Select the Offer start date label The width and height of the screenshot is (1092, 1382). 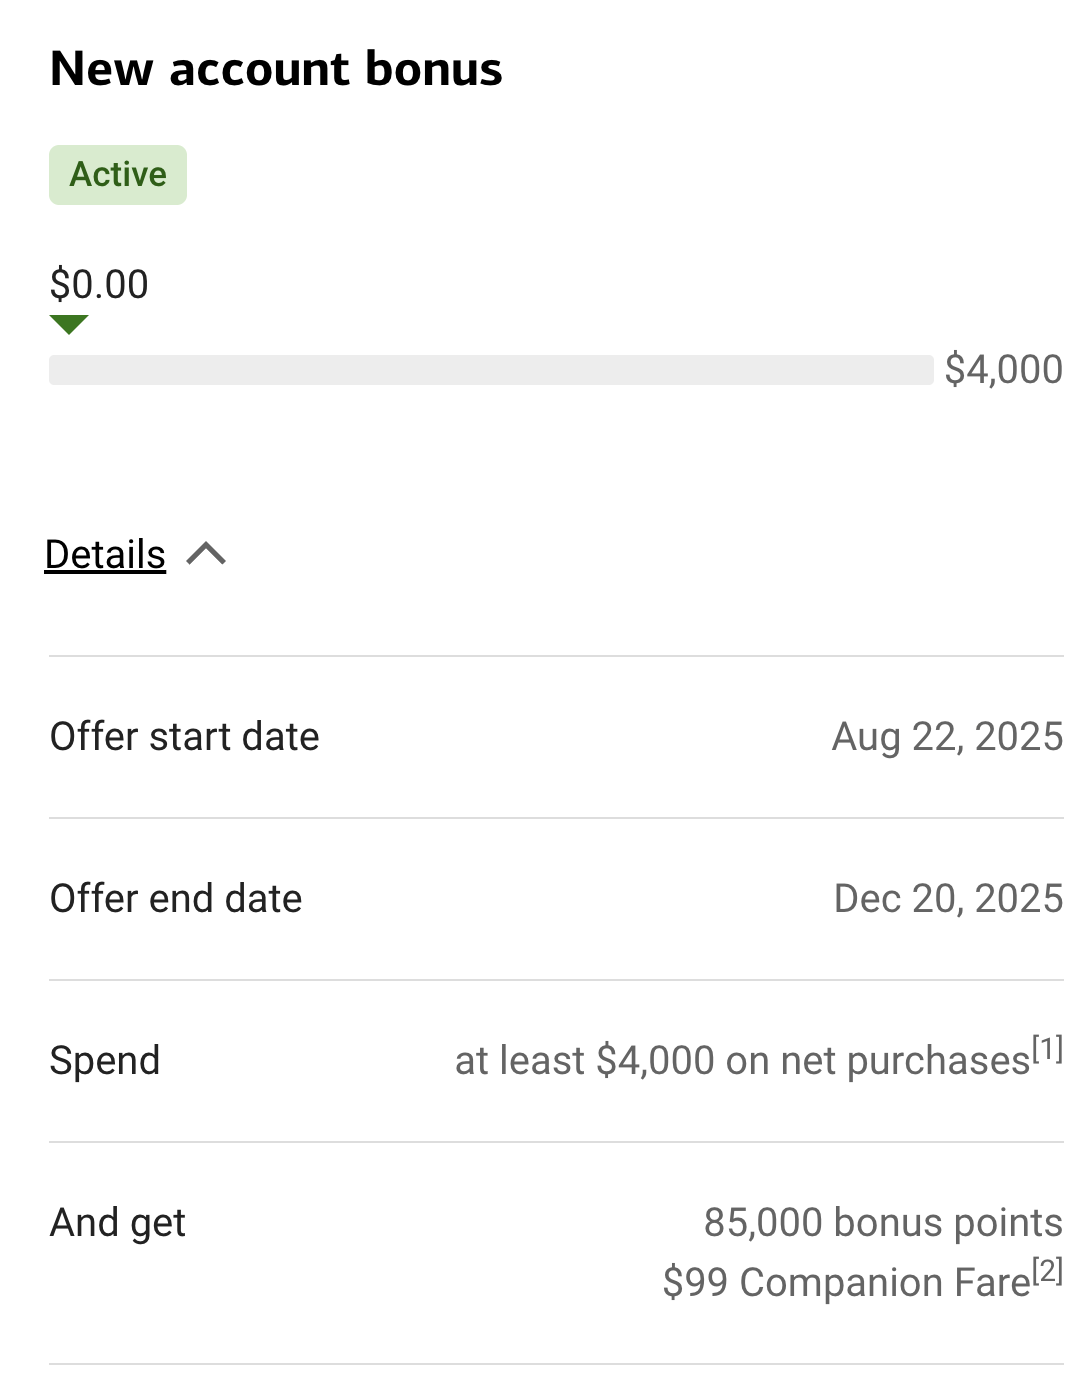pos(185,737)
